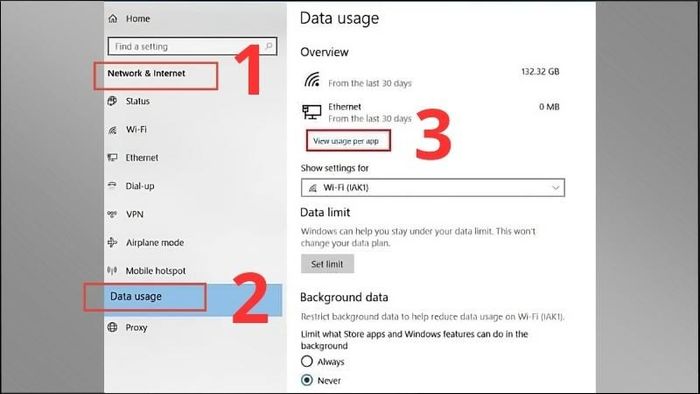Open VPN settings page
The width and height of the screenshot is (700, 394).
(x=135, y=214)
